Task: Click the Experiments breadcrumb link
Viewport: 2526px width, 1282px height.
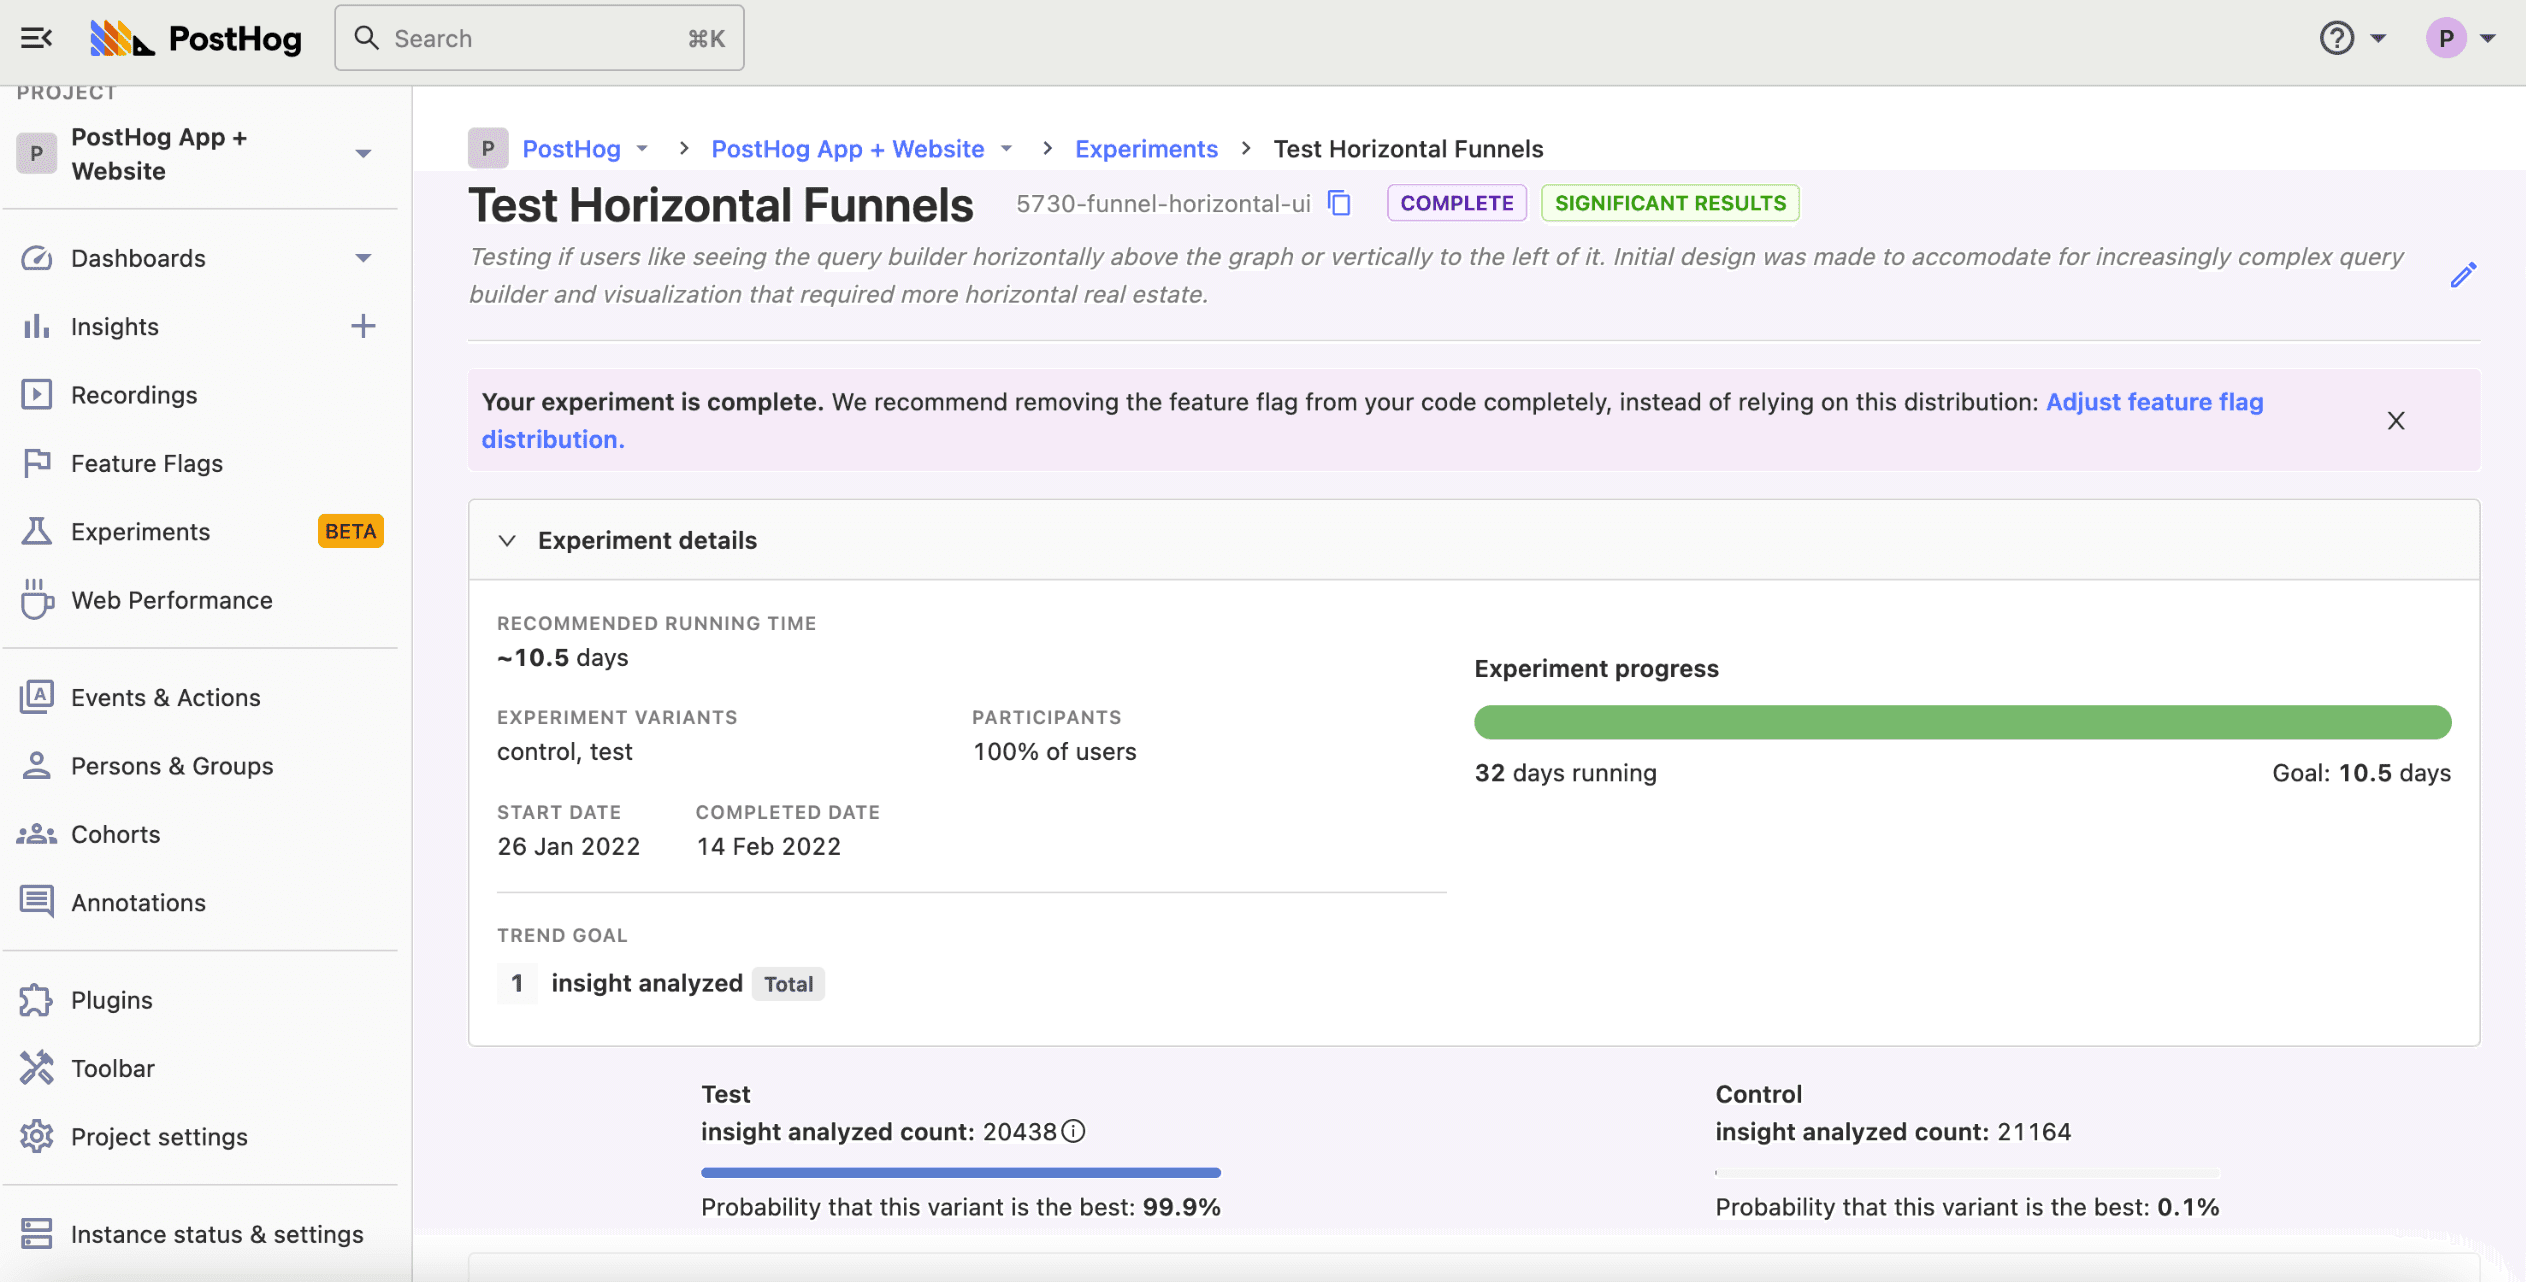Action: (x=1146, y=148)
